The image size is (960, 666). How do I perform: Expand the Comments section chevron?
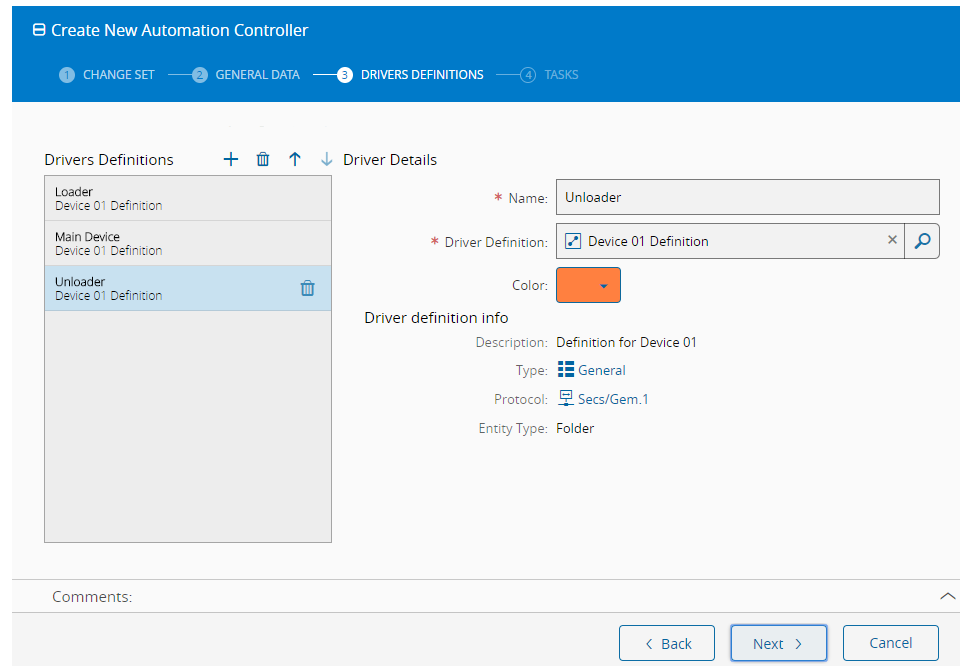(x=947, y=596)
